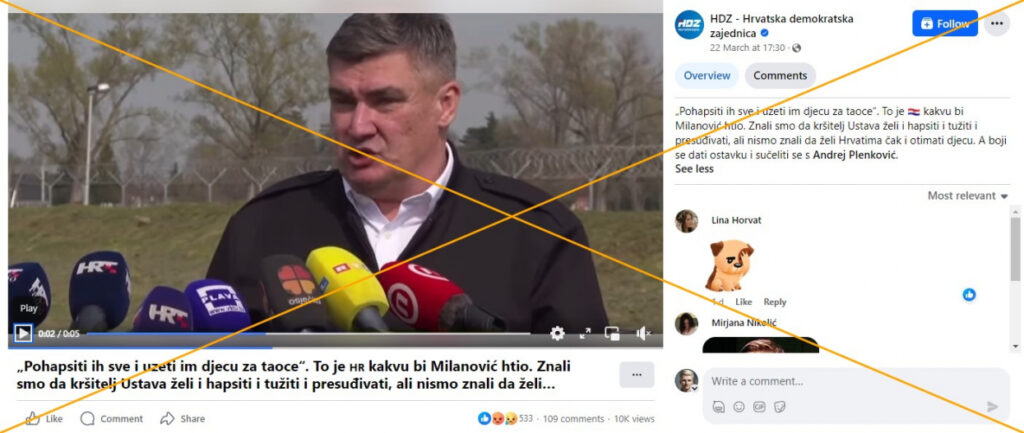Screen dimensions: 1024x433
Task: Toggle picture-in-picture mini player icon
Action: click(613, 334)
